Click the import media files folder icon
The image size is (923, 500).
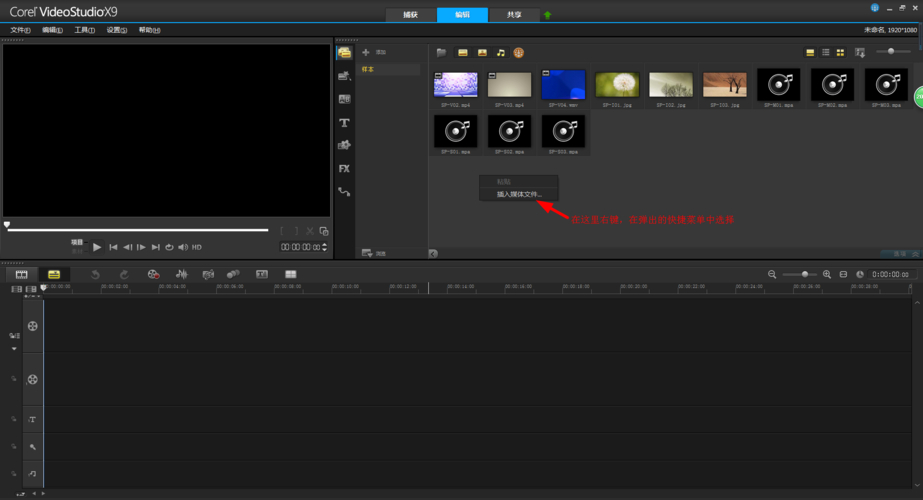[x=441, y=52]
